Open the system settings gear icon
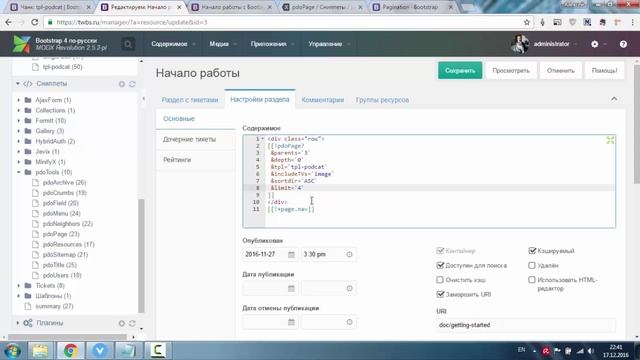This screenshot has height=360, width=640. click(x=595, y=44)
